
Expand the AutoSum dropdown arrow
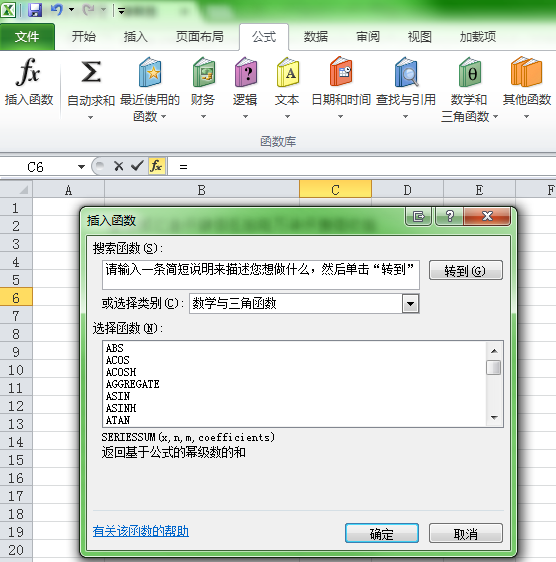click(91, 117)
